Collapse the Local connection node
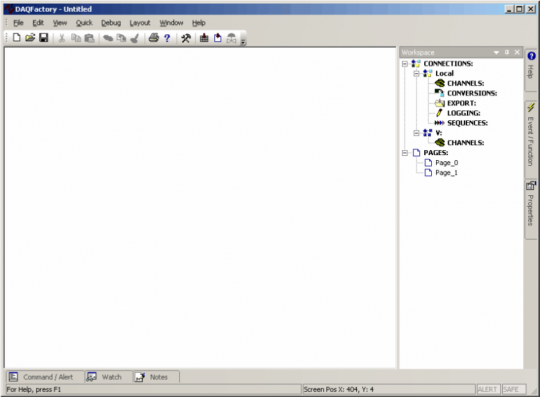The height and width of the screenshot is (397, 540). point(417,73)
